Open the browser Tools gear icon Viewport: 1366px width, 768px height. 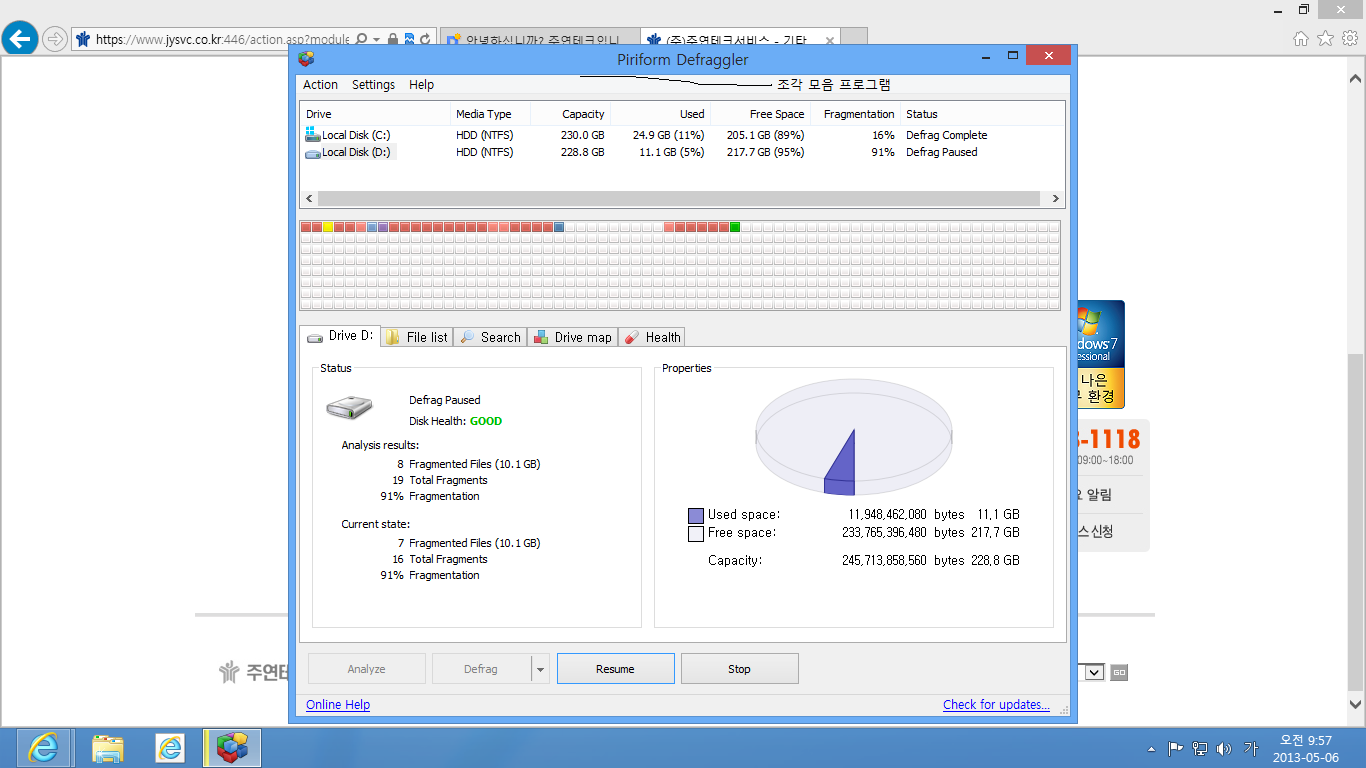click(1350, 39)
